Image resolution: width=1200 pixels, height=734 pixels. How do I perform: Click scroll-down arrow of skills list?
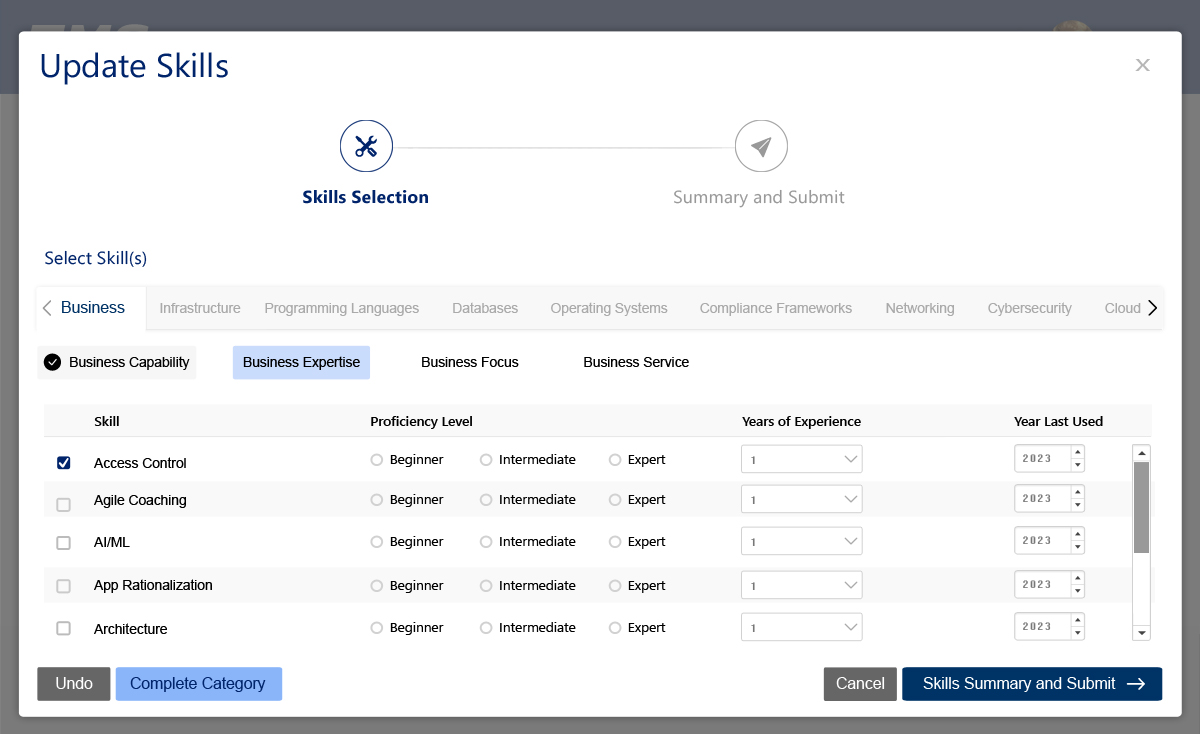pyautogui.click(x=1141, y=632)
